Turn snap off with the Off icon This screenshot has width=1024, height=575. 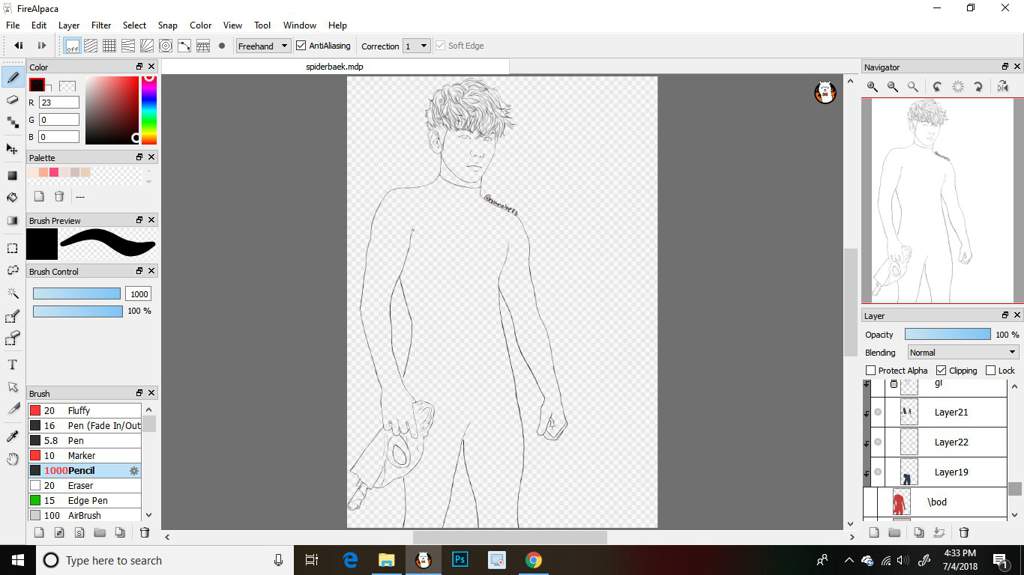(72, 46)
